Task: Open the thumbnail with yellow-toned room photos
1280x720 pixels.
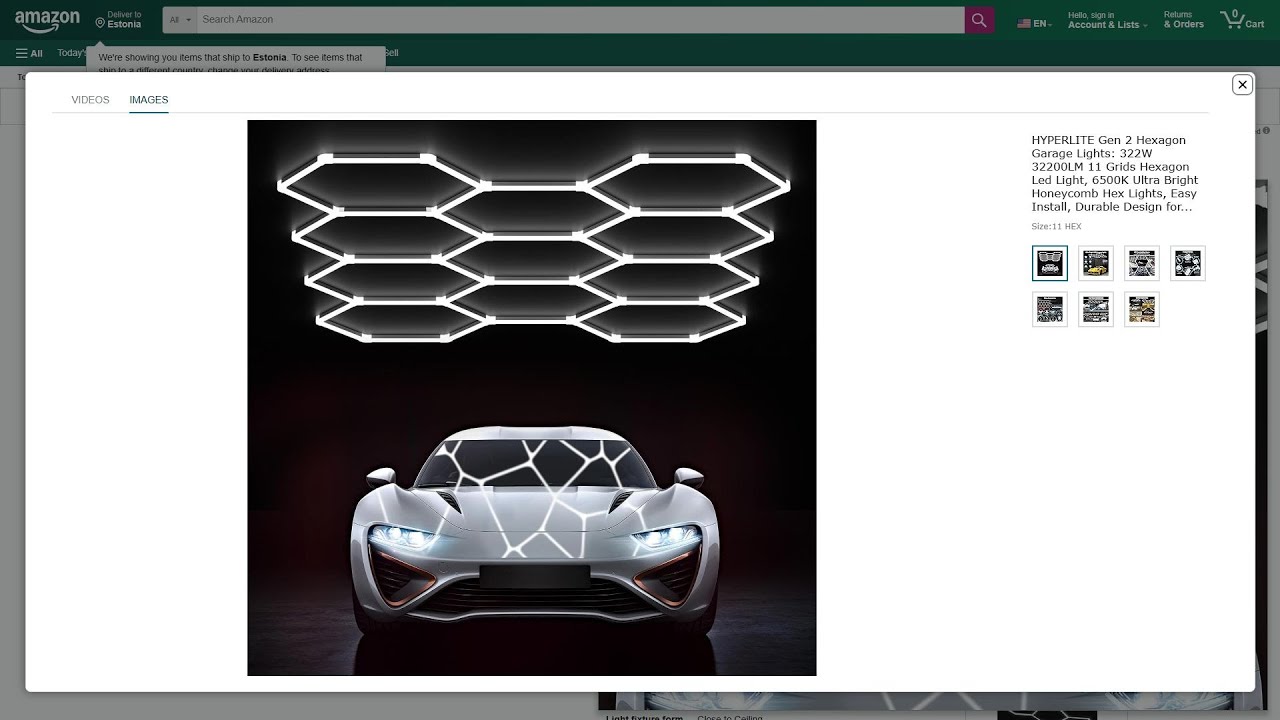Action: pyautogui.click(x=1142, y=309)
